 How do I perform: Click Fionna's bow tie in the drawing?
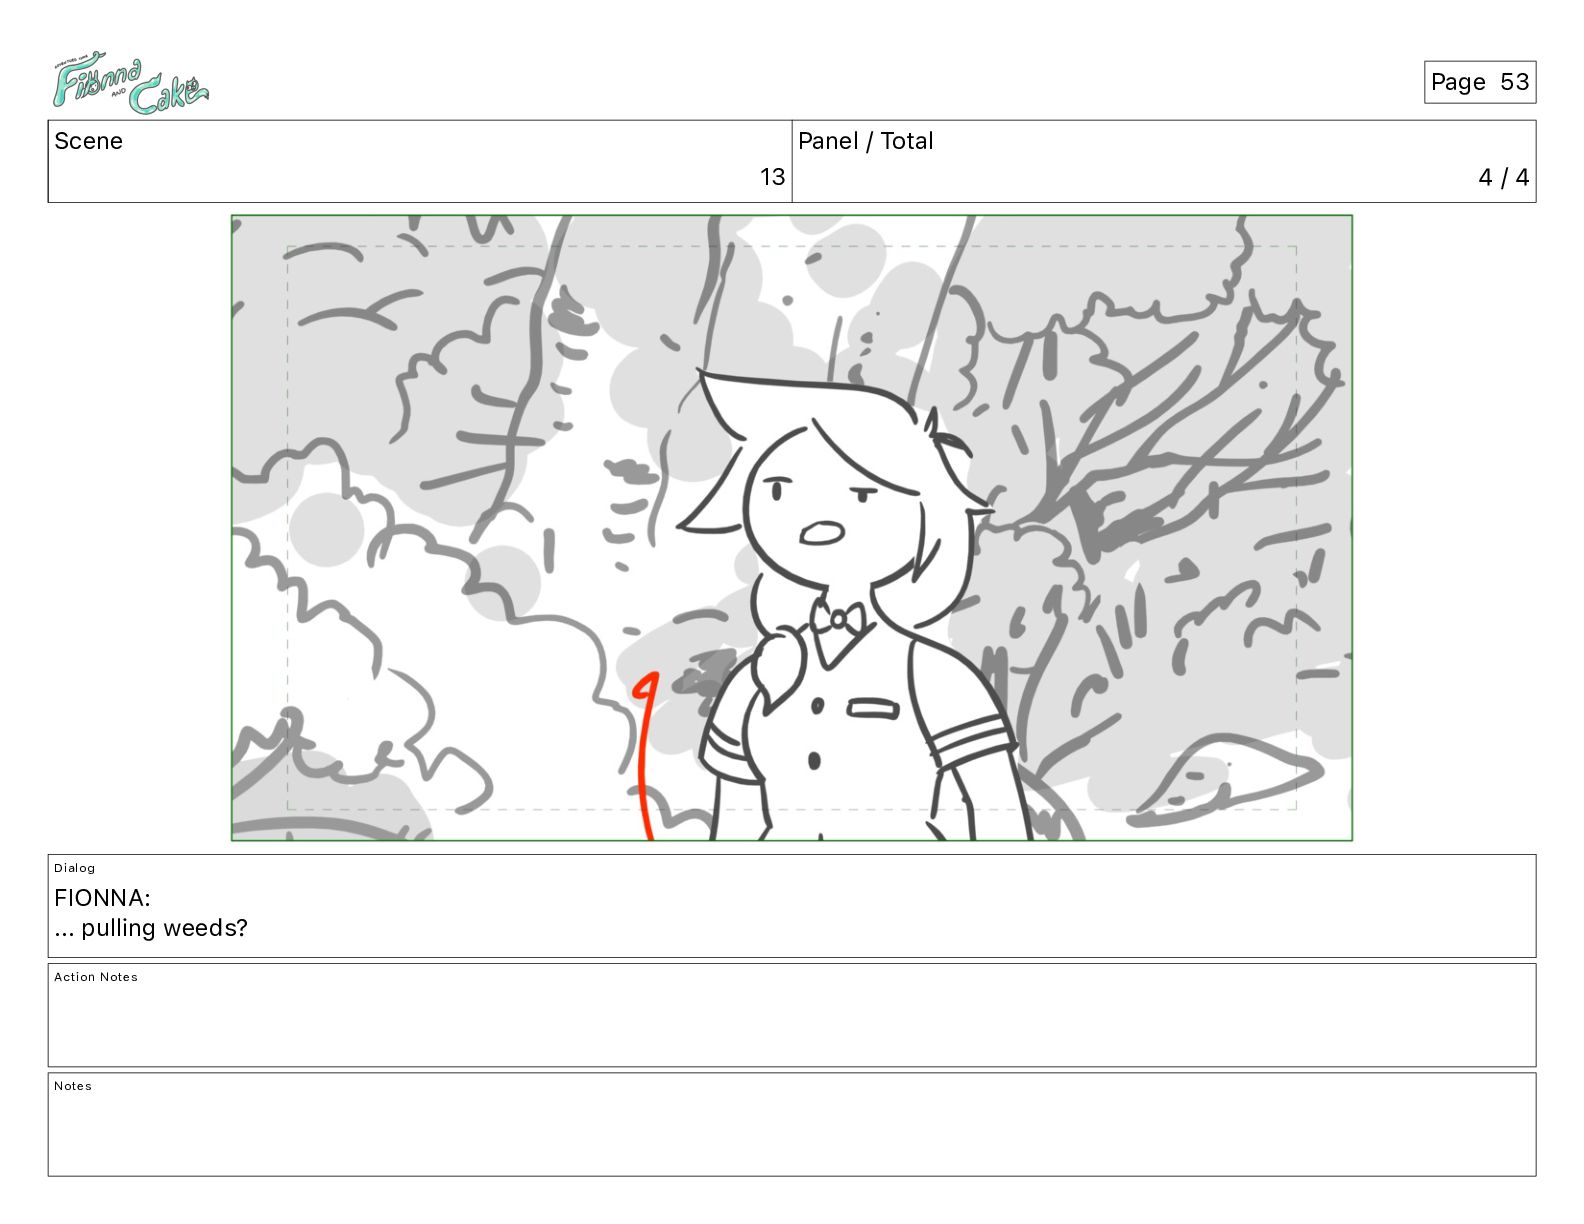click(x=838, y=619)
